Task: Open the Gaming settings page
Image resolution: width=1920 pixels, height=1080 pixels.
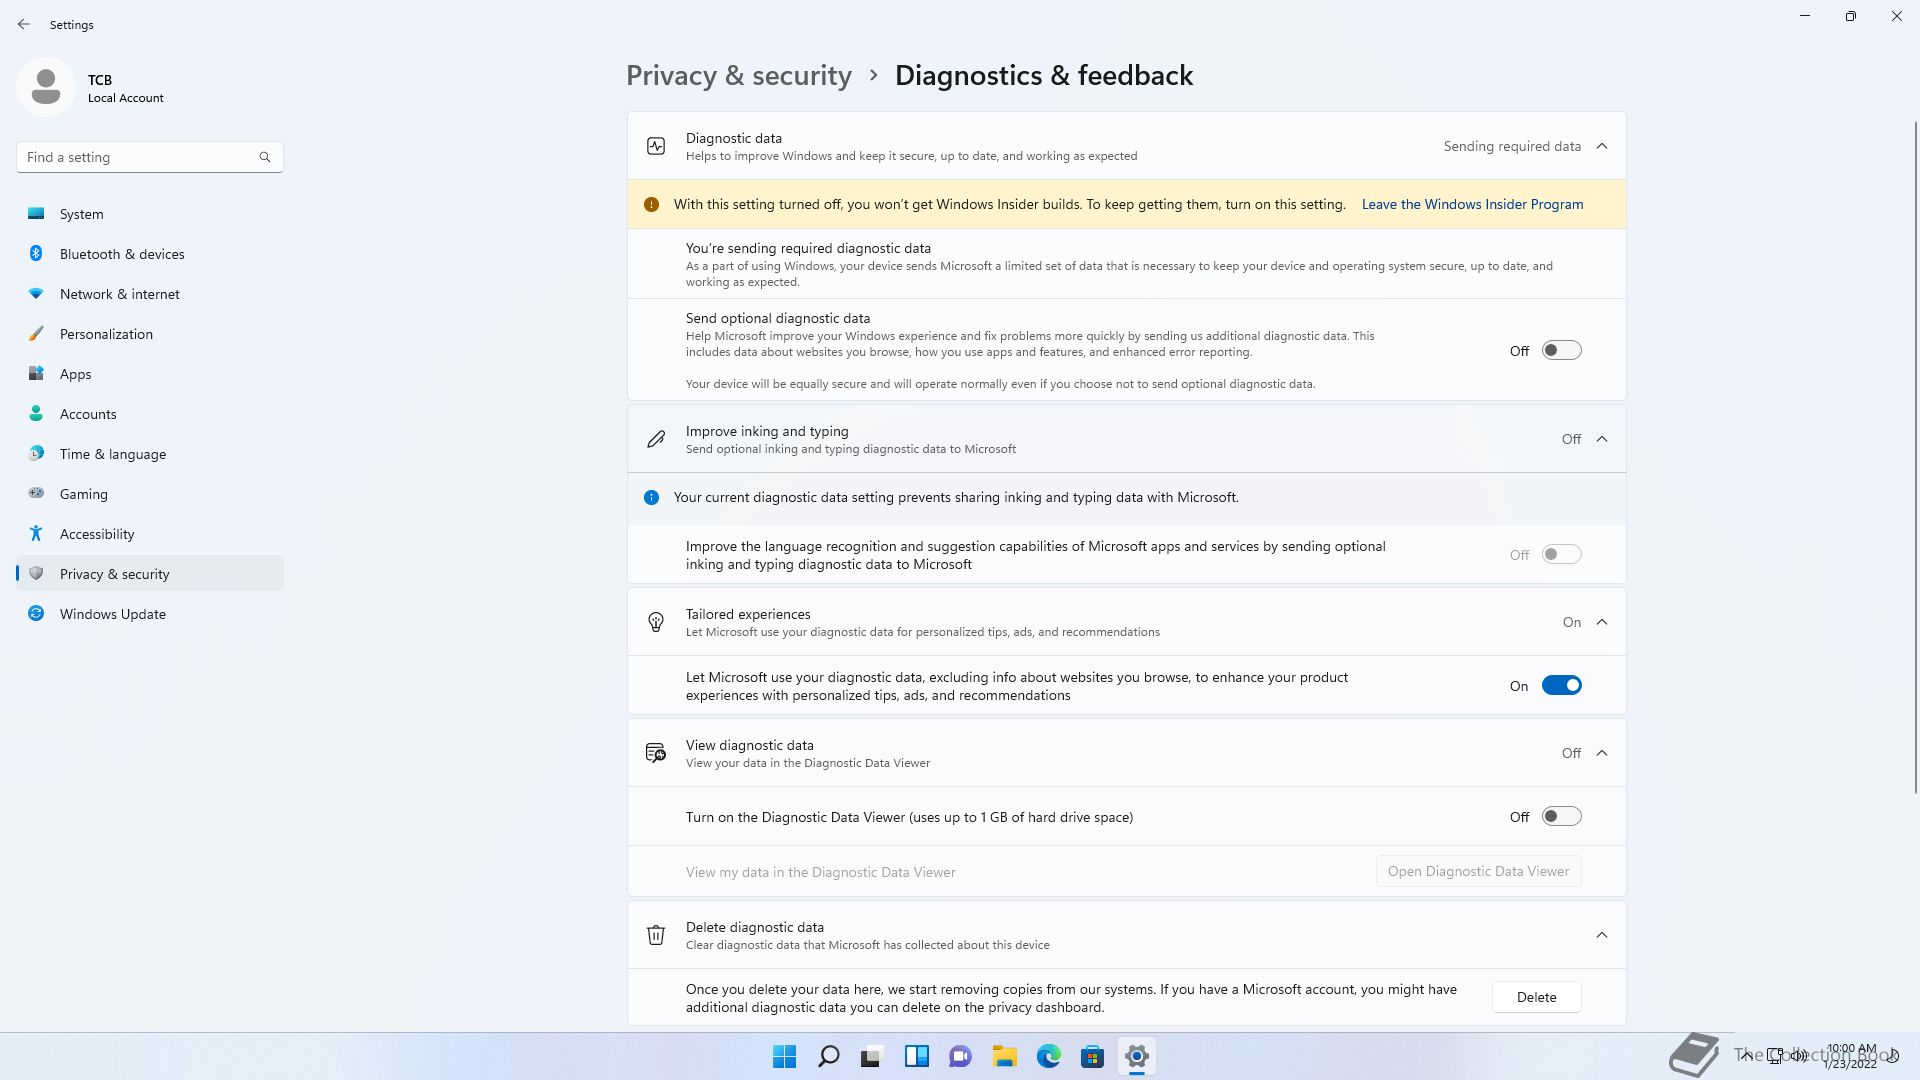Action: [150, 494]
